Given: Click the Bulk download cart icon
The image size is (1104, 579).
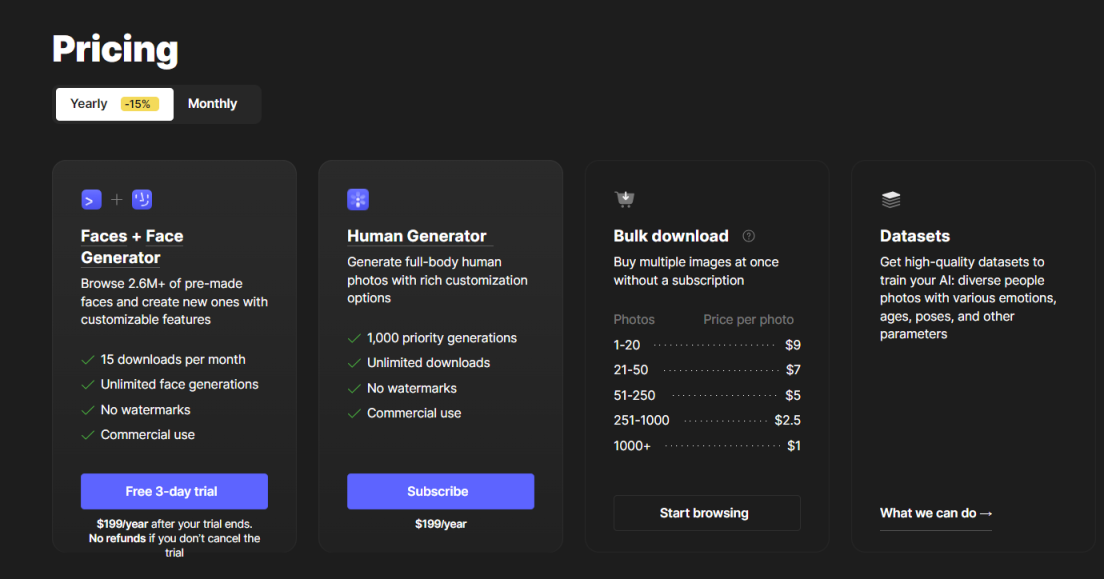Looking at the screenshot, I should pyautogui.click(x=625, y=199).
